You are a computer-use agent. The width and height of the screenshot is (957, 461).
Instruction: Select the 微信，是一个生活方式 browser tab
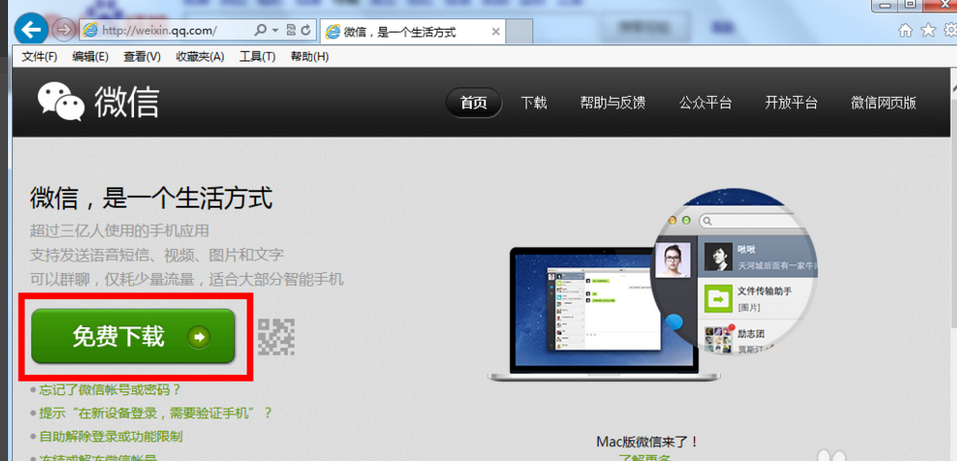pyautogui.click(x=413, y=32)
